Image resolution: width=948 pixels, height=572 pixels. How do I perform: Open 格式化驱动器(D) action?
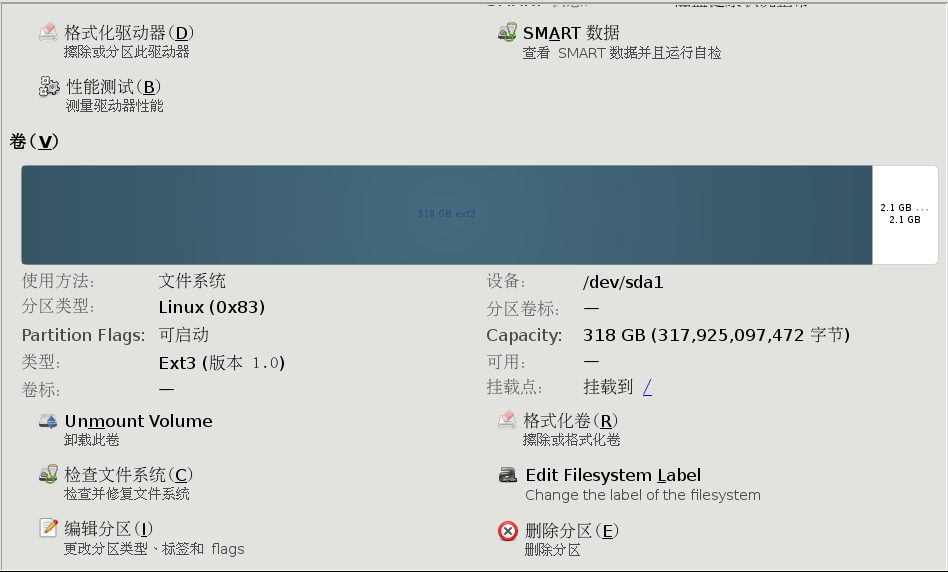coord(129,33)
